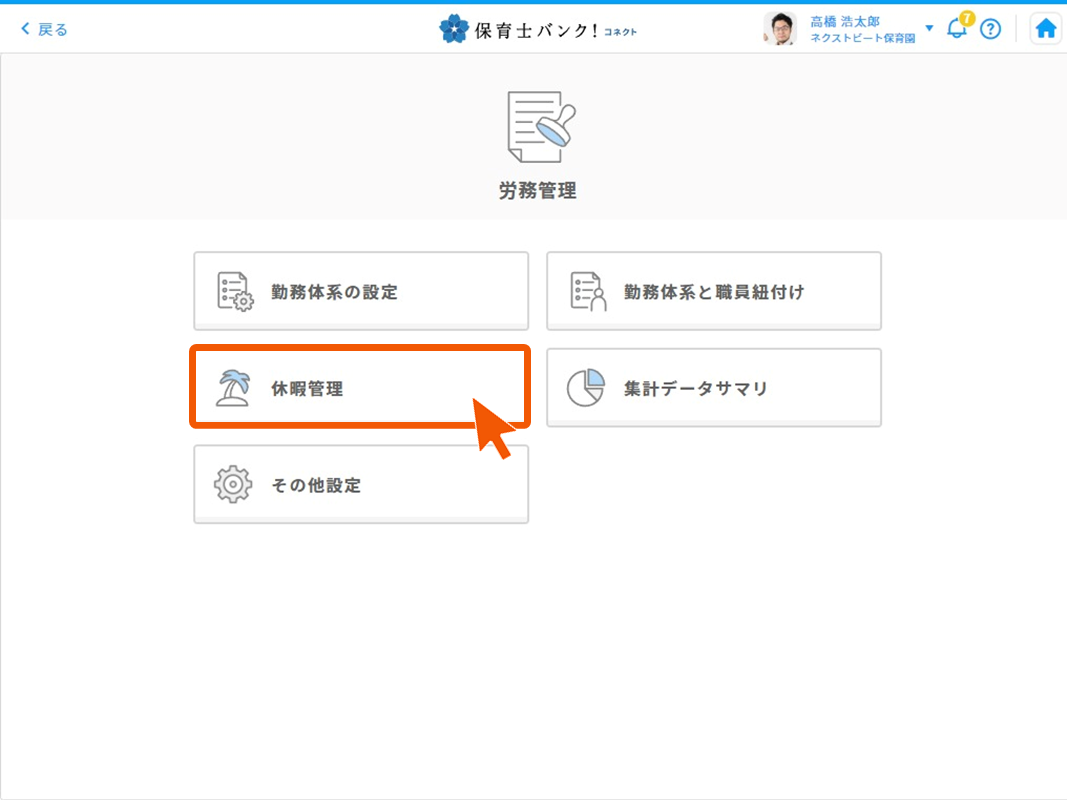Viewport: 1067px width, 800px height.
Task: Open the その他設定 button label
Action: pos(316,486)
